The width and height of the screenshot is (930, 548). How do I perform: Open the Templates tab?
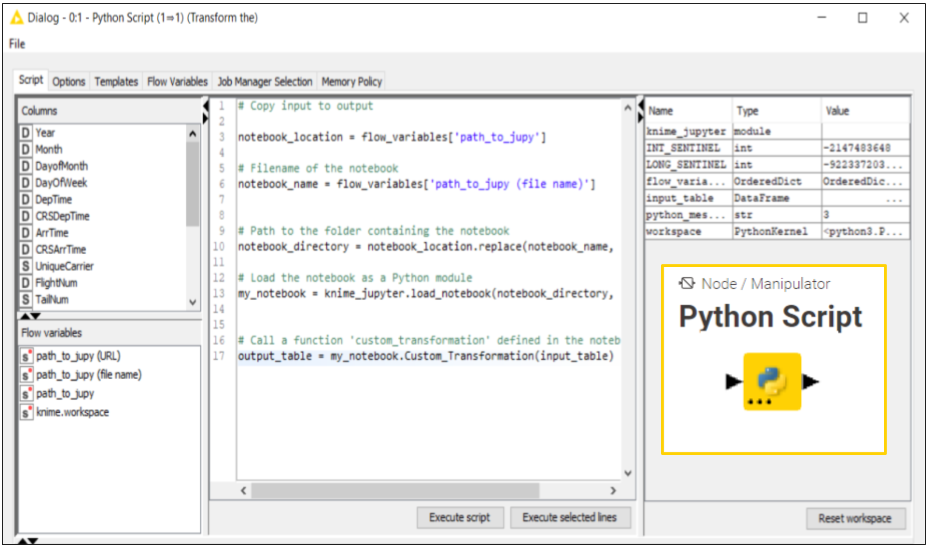click(x=116, y=81)
